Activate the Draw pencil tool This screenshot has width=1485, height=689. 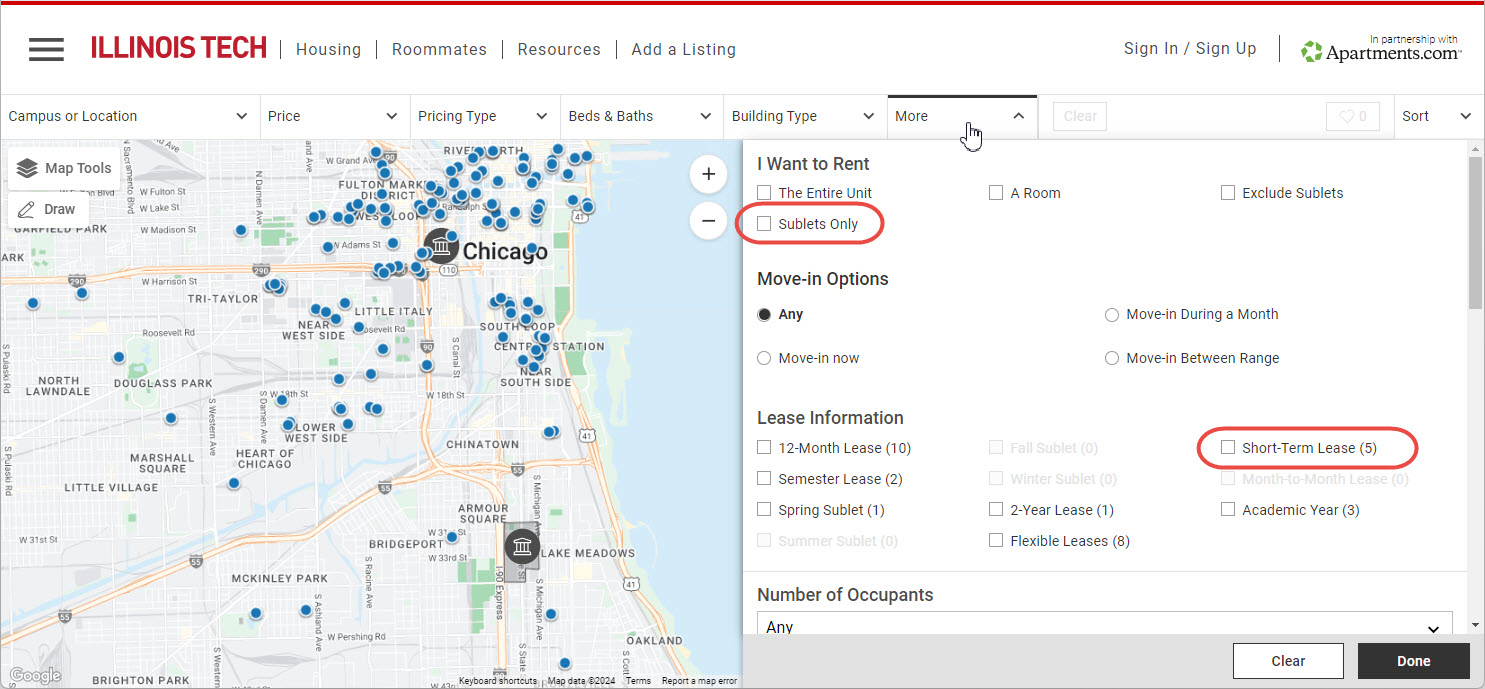point(27,210)
